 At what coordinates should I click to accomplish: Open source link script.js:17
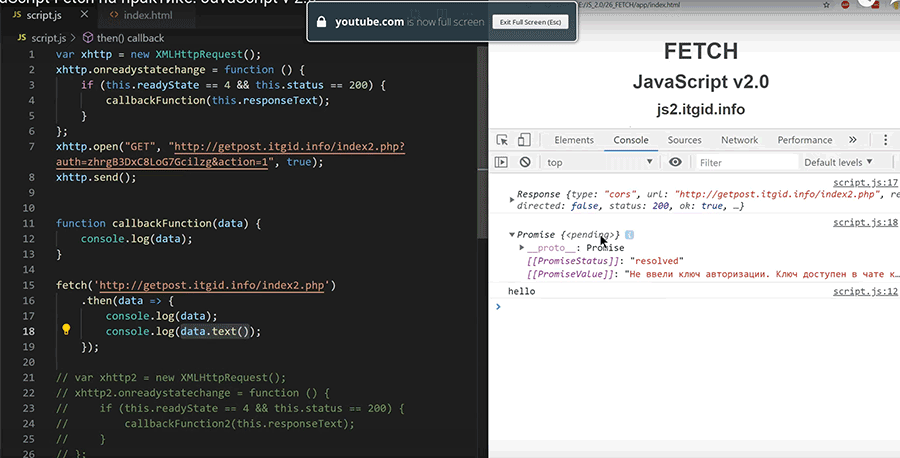[x=865, y=183]
